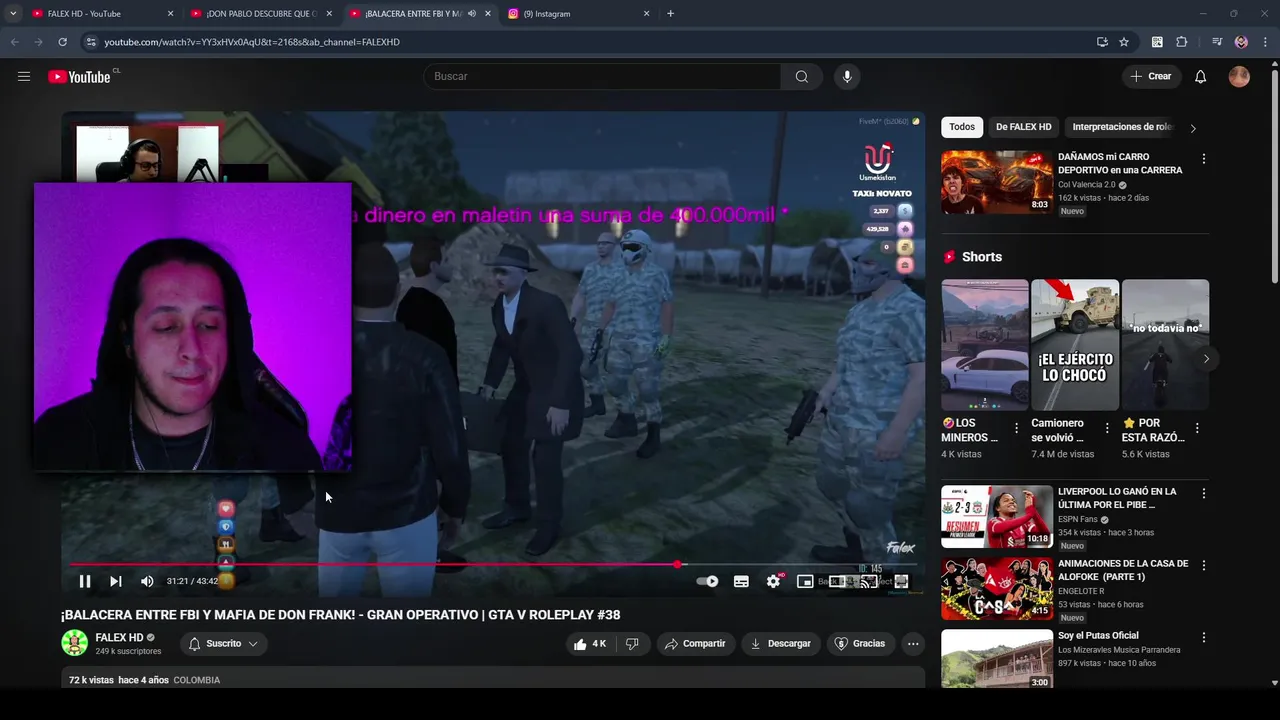The image size is (1280, 720).
Task: Share the video with Compartir
Action: [x=695, y=644]
